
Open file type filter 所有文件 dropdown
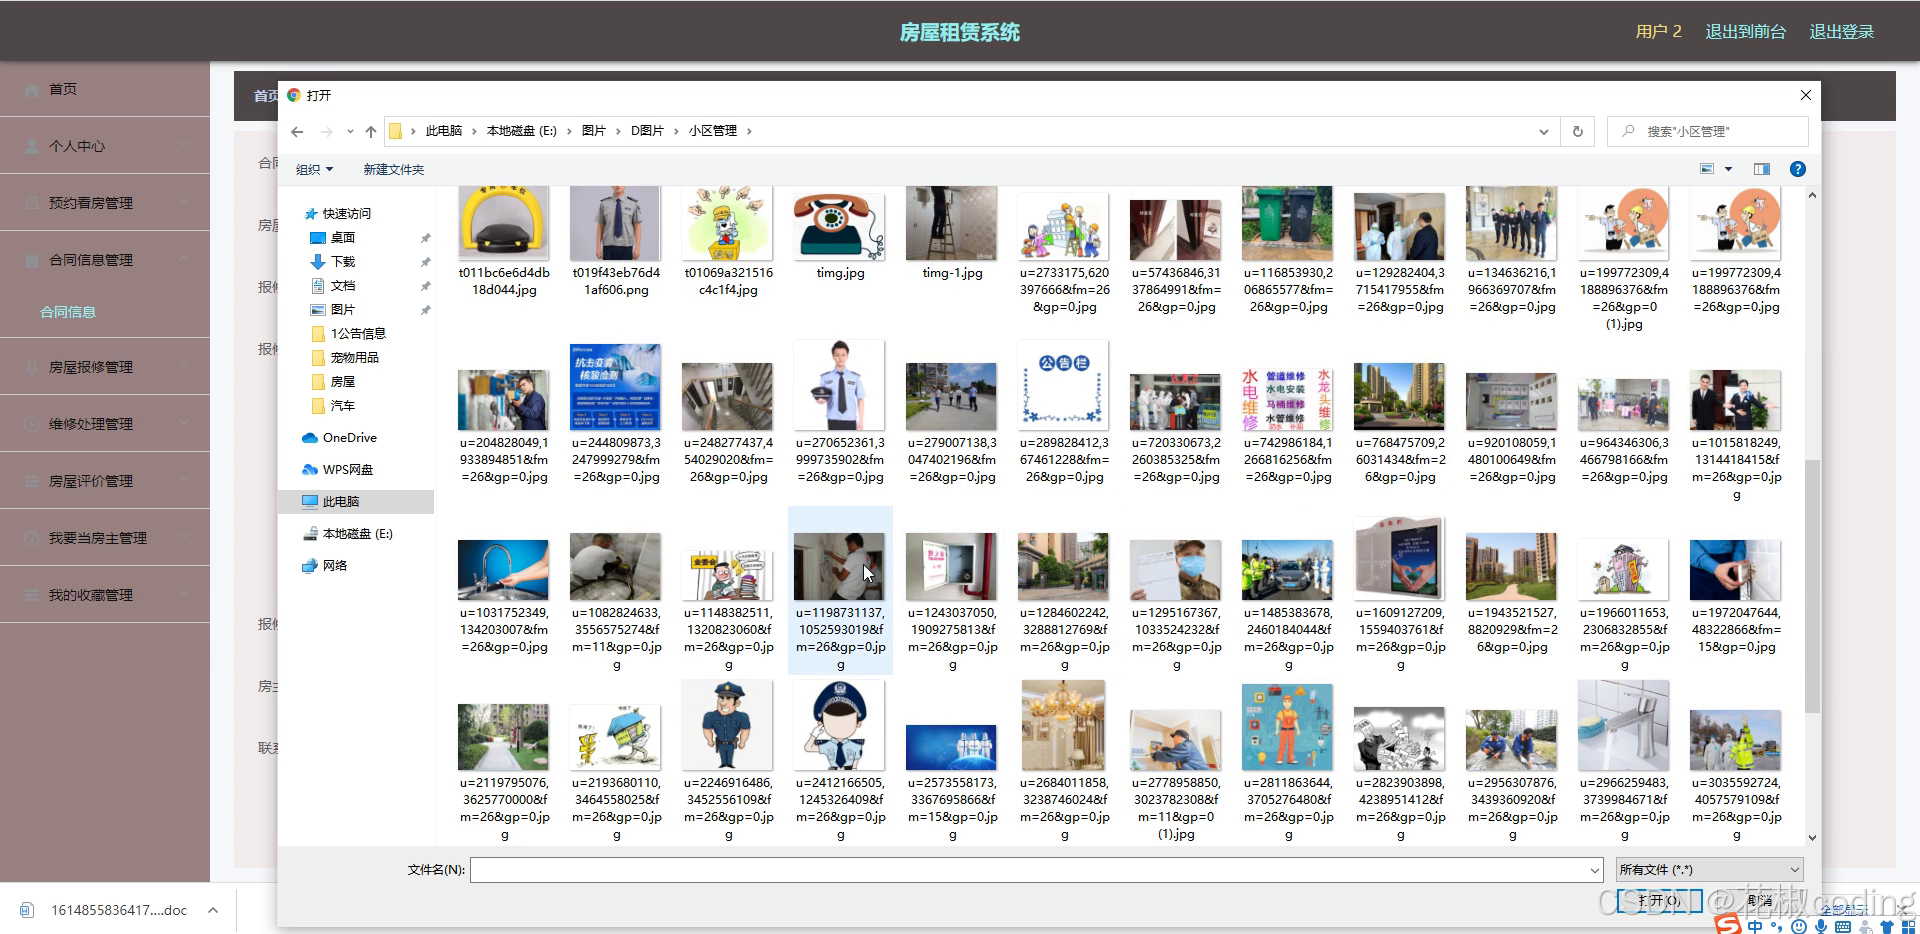click(1710, 869)
